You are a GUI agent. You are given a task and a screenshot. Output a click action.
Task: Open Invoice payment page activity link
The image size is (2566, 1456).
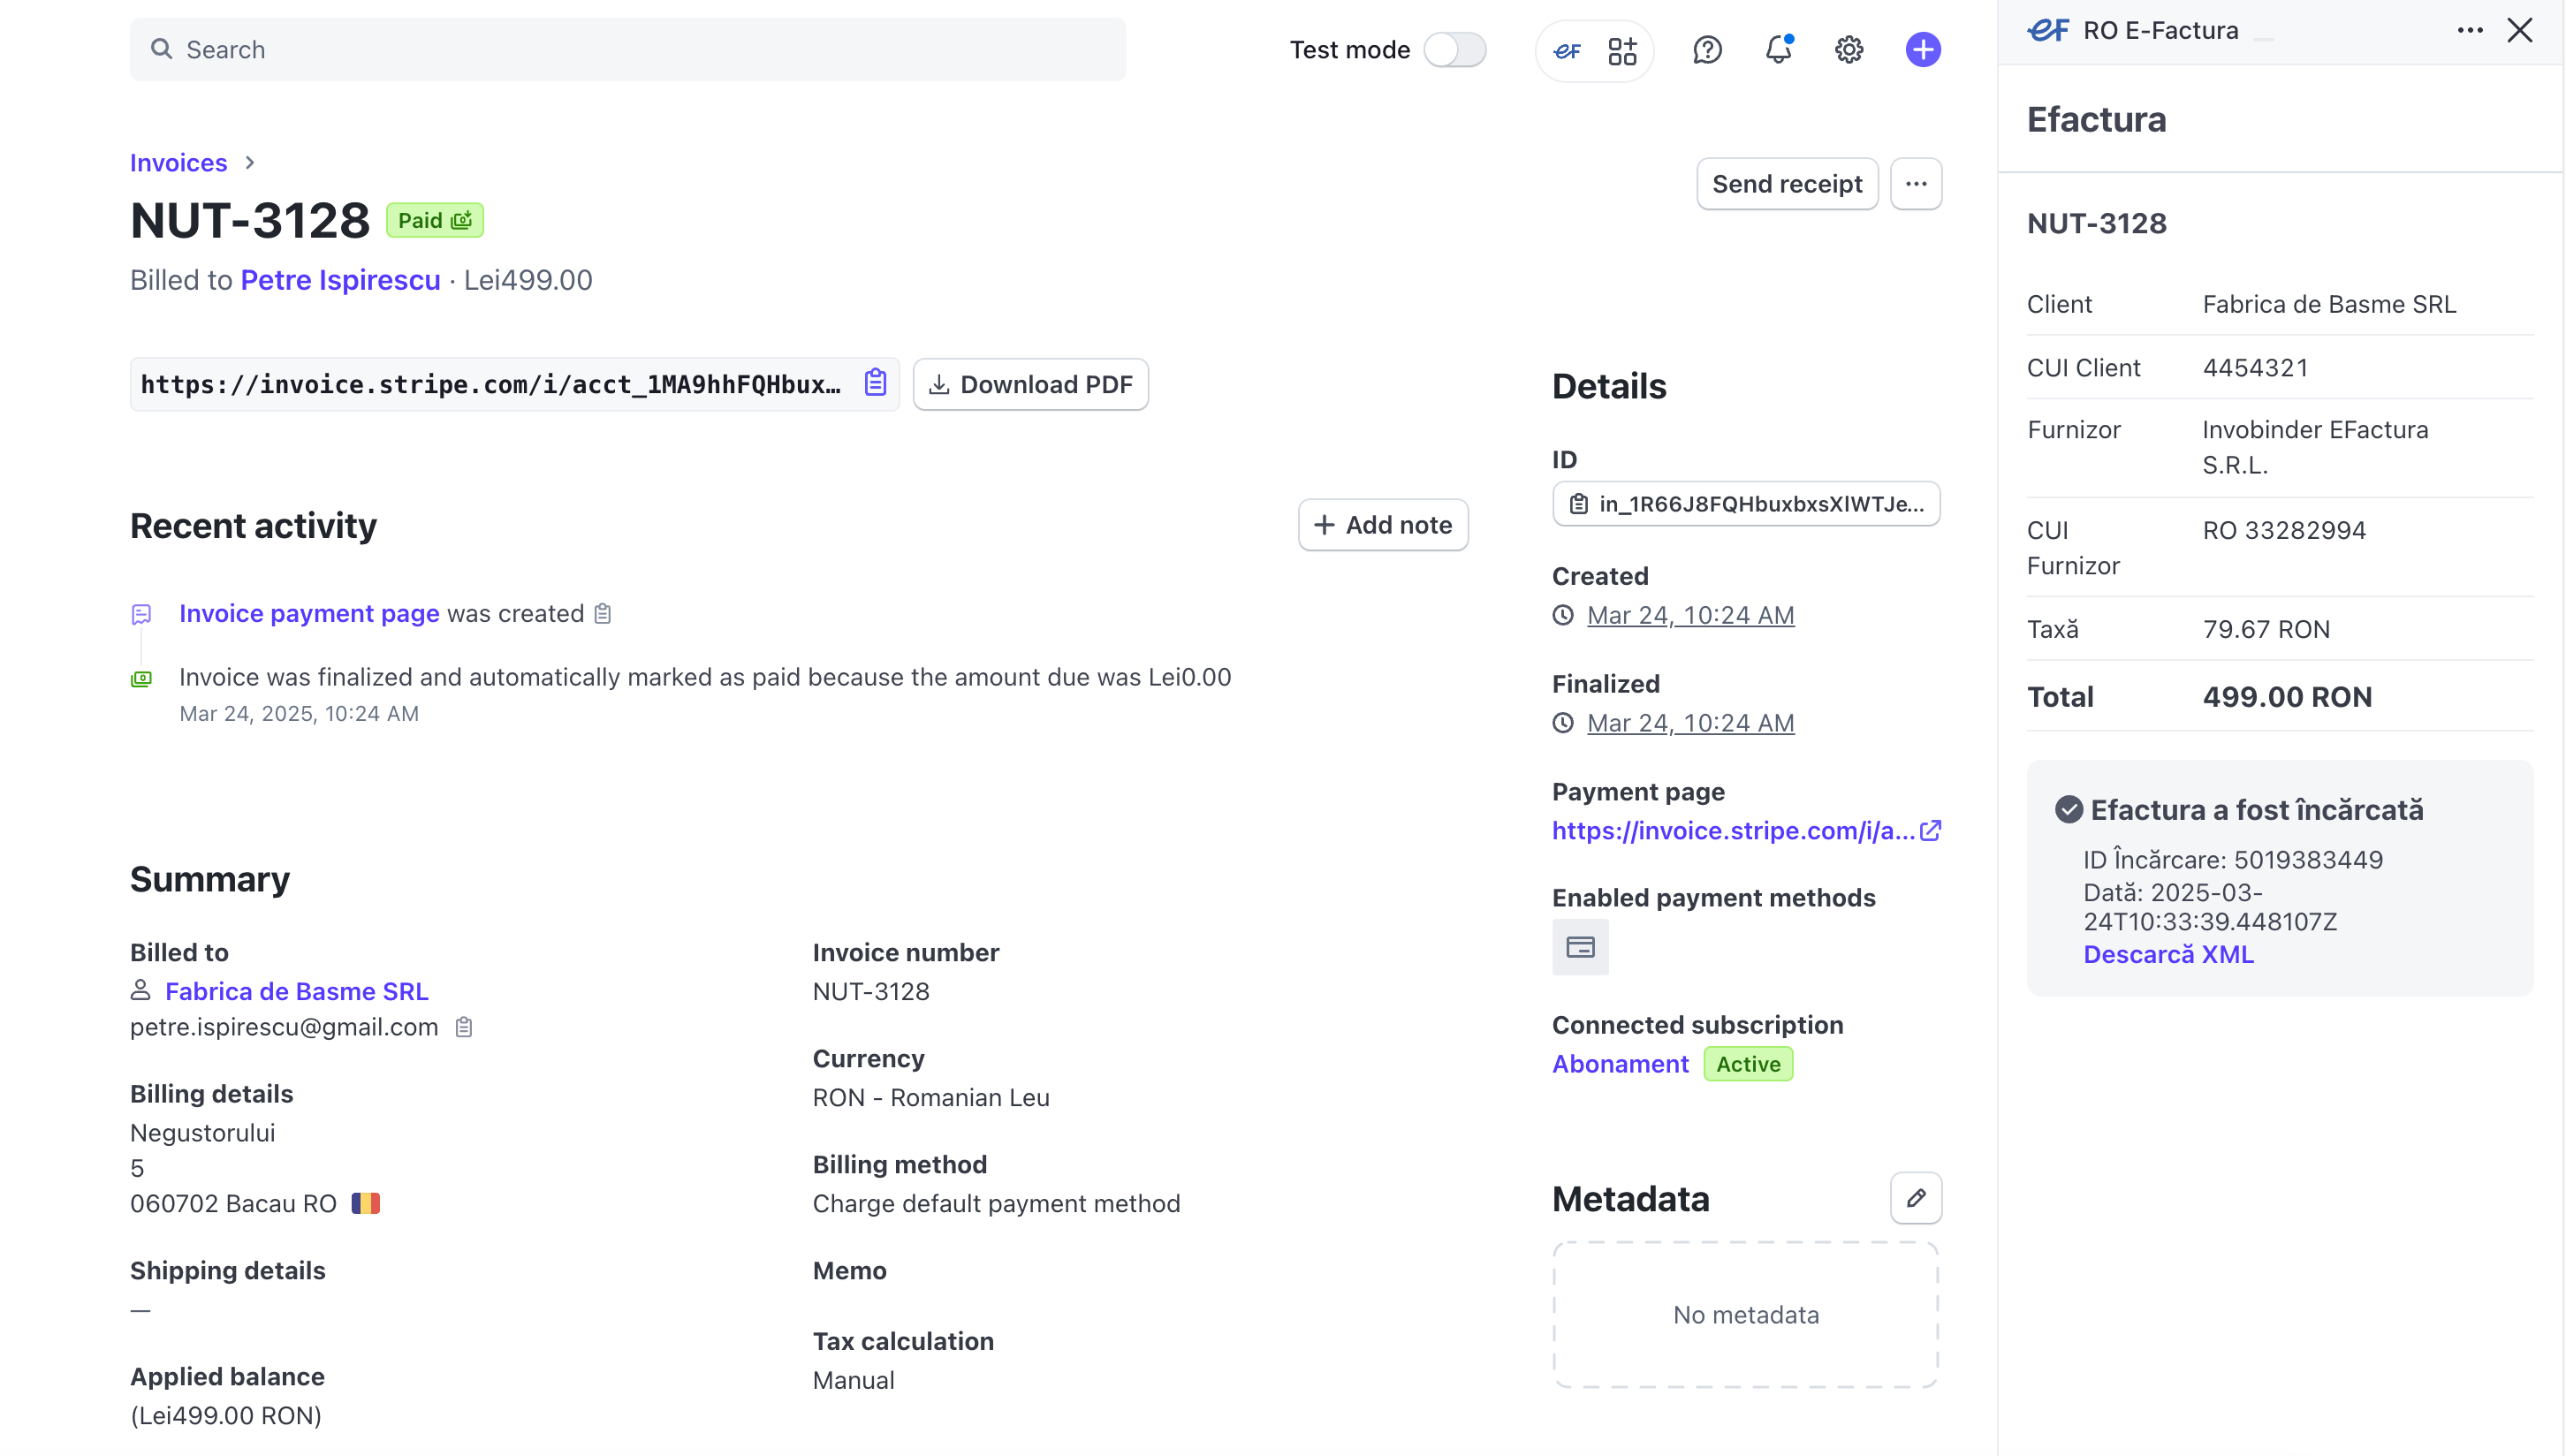309,613
